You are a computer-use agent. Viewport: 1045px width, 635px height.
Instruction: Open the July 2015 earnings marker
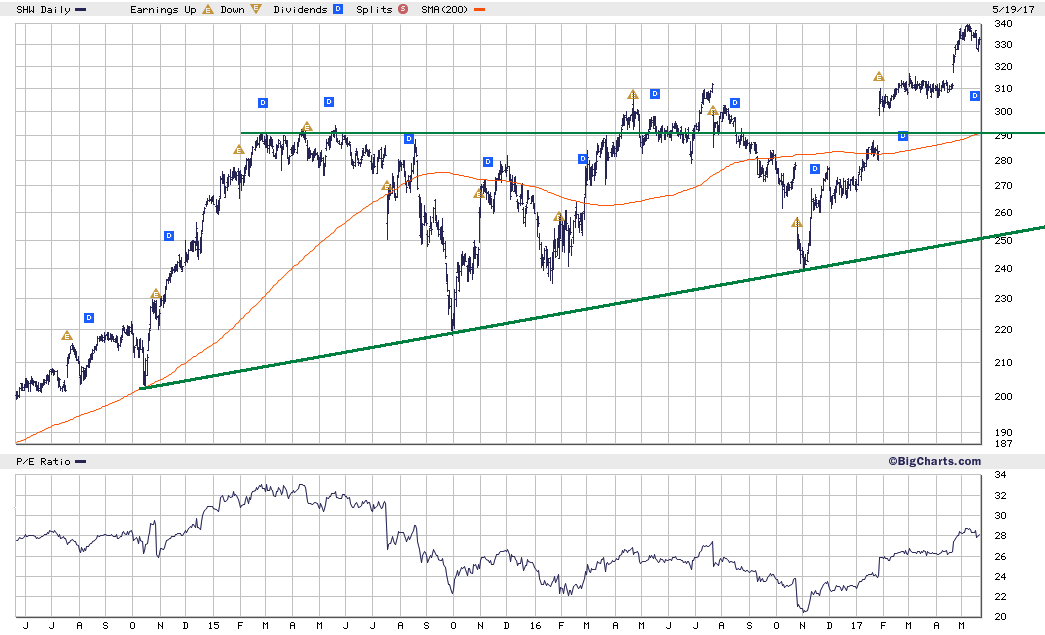click(387, 185)
